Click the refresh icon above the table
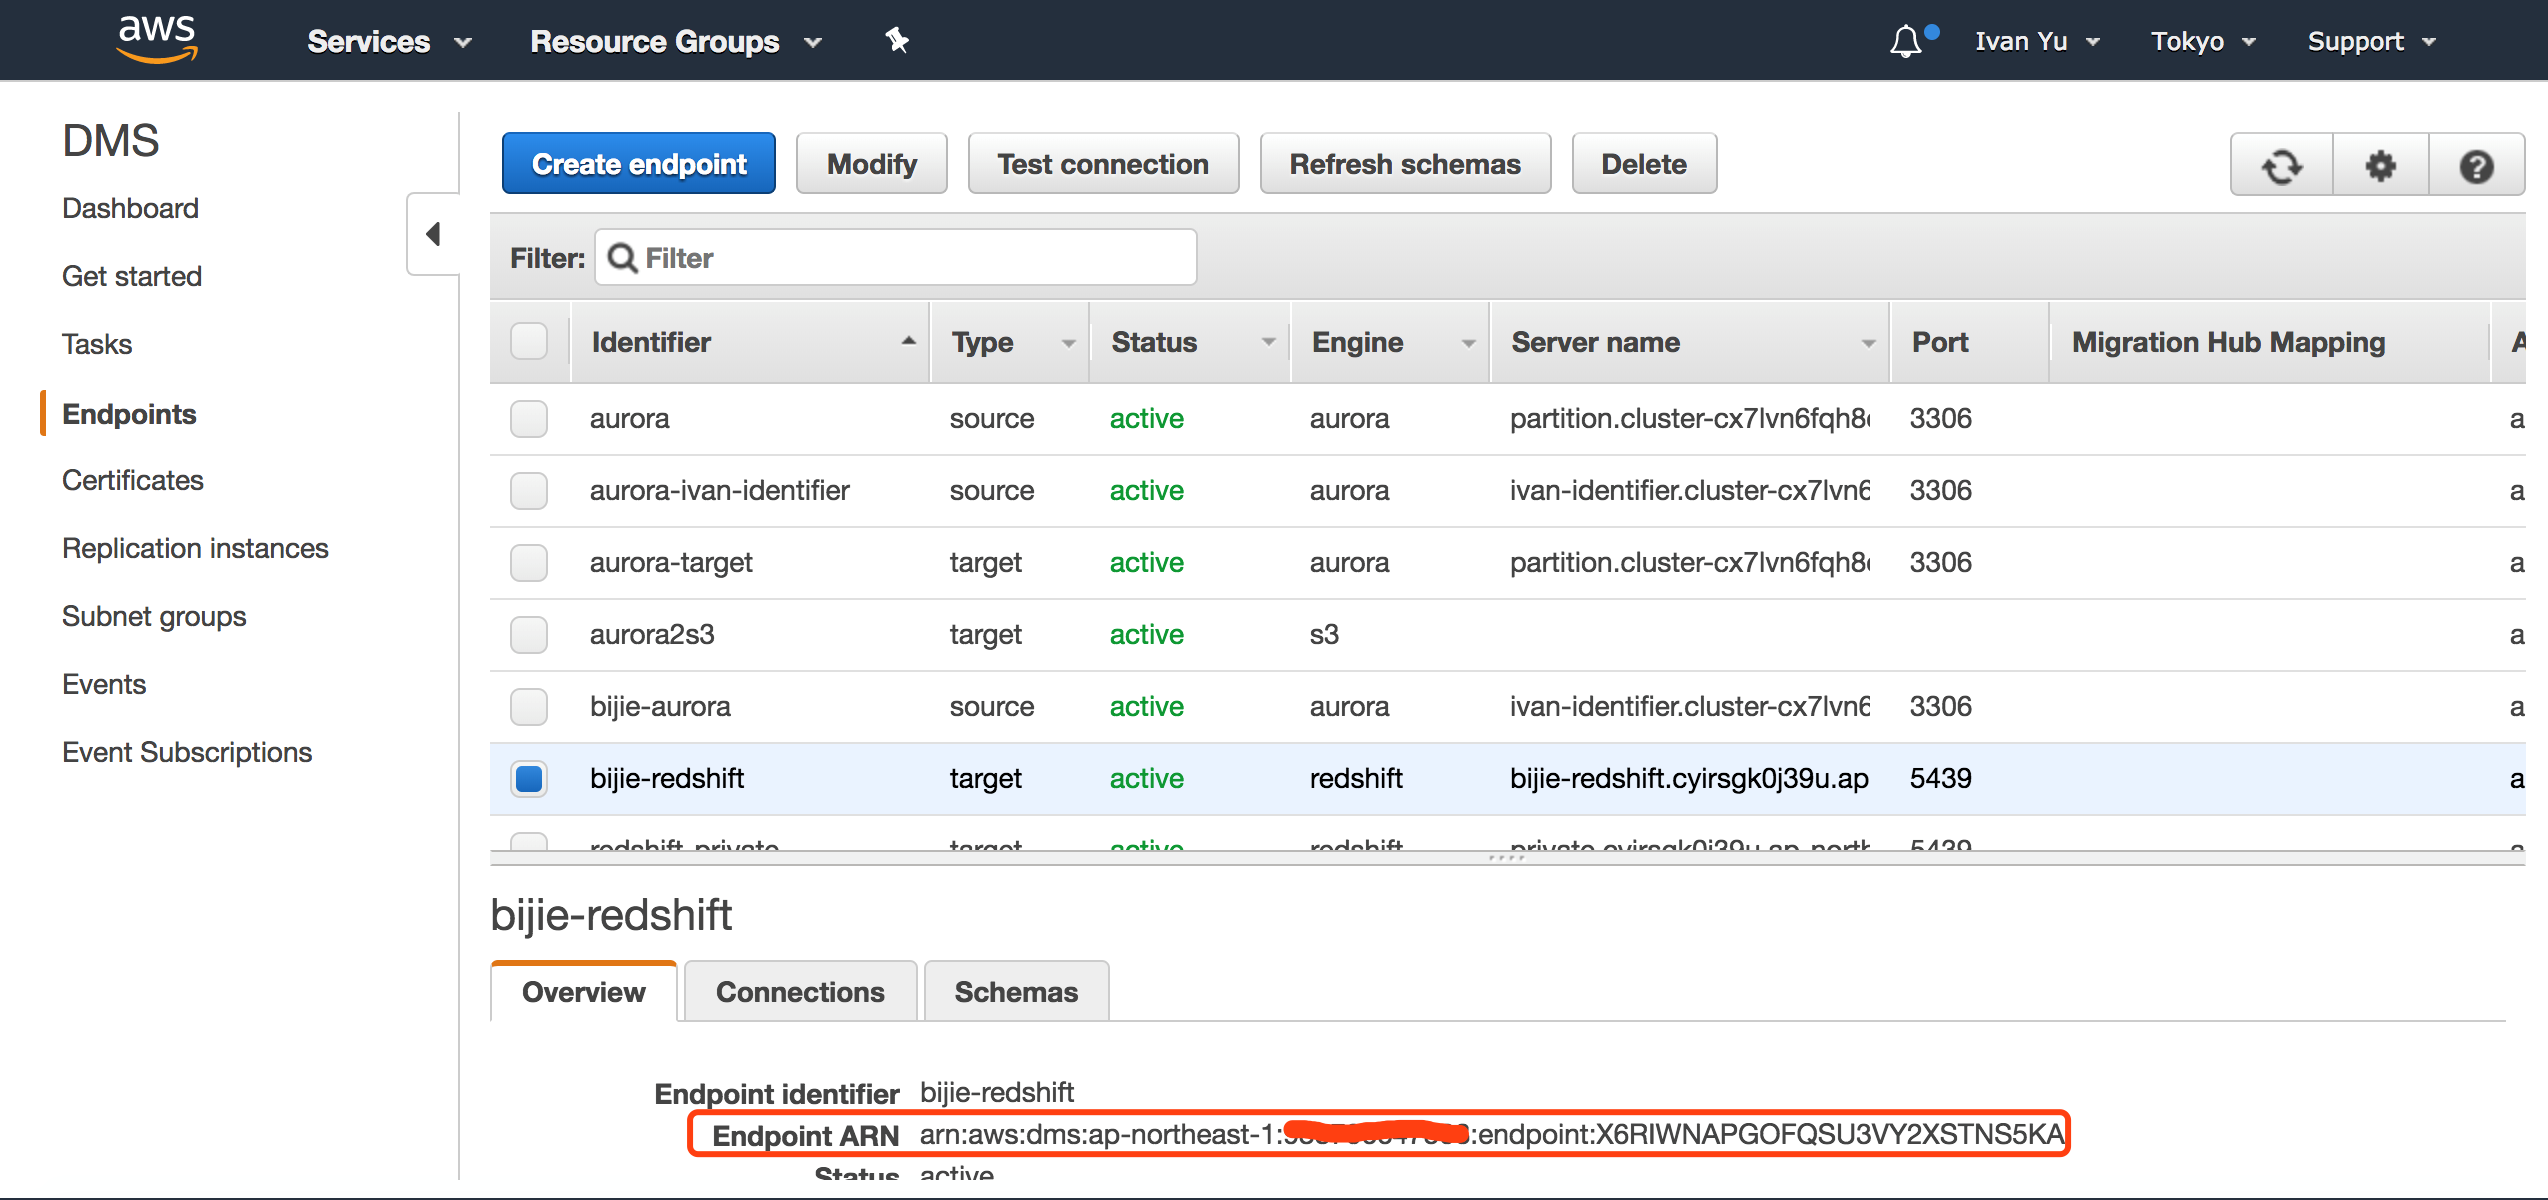Image resolution: width=2548 pixels, height=1200 pixels. [2281, 166]
